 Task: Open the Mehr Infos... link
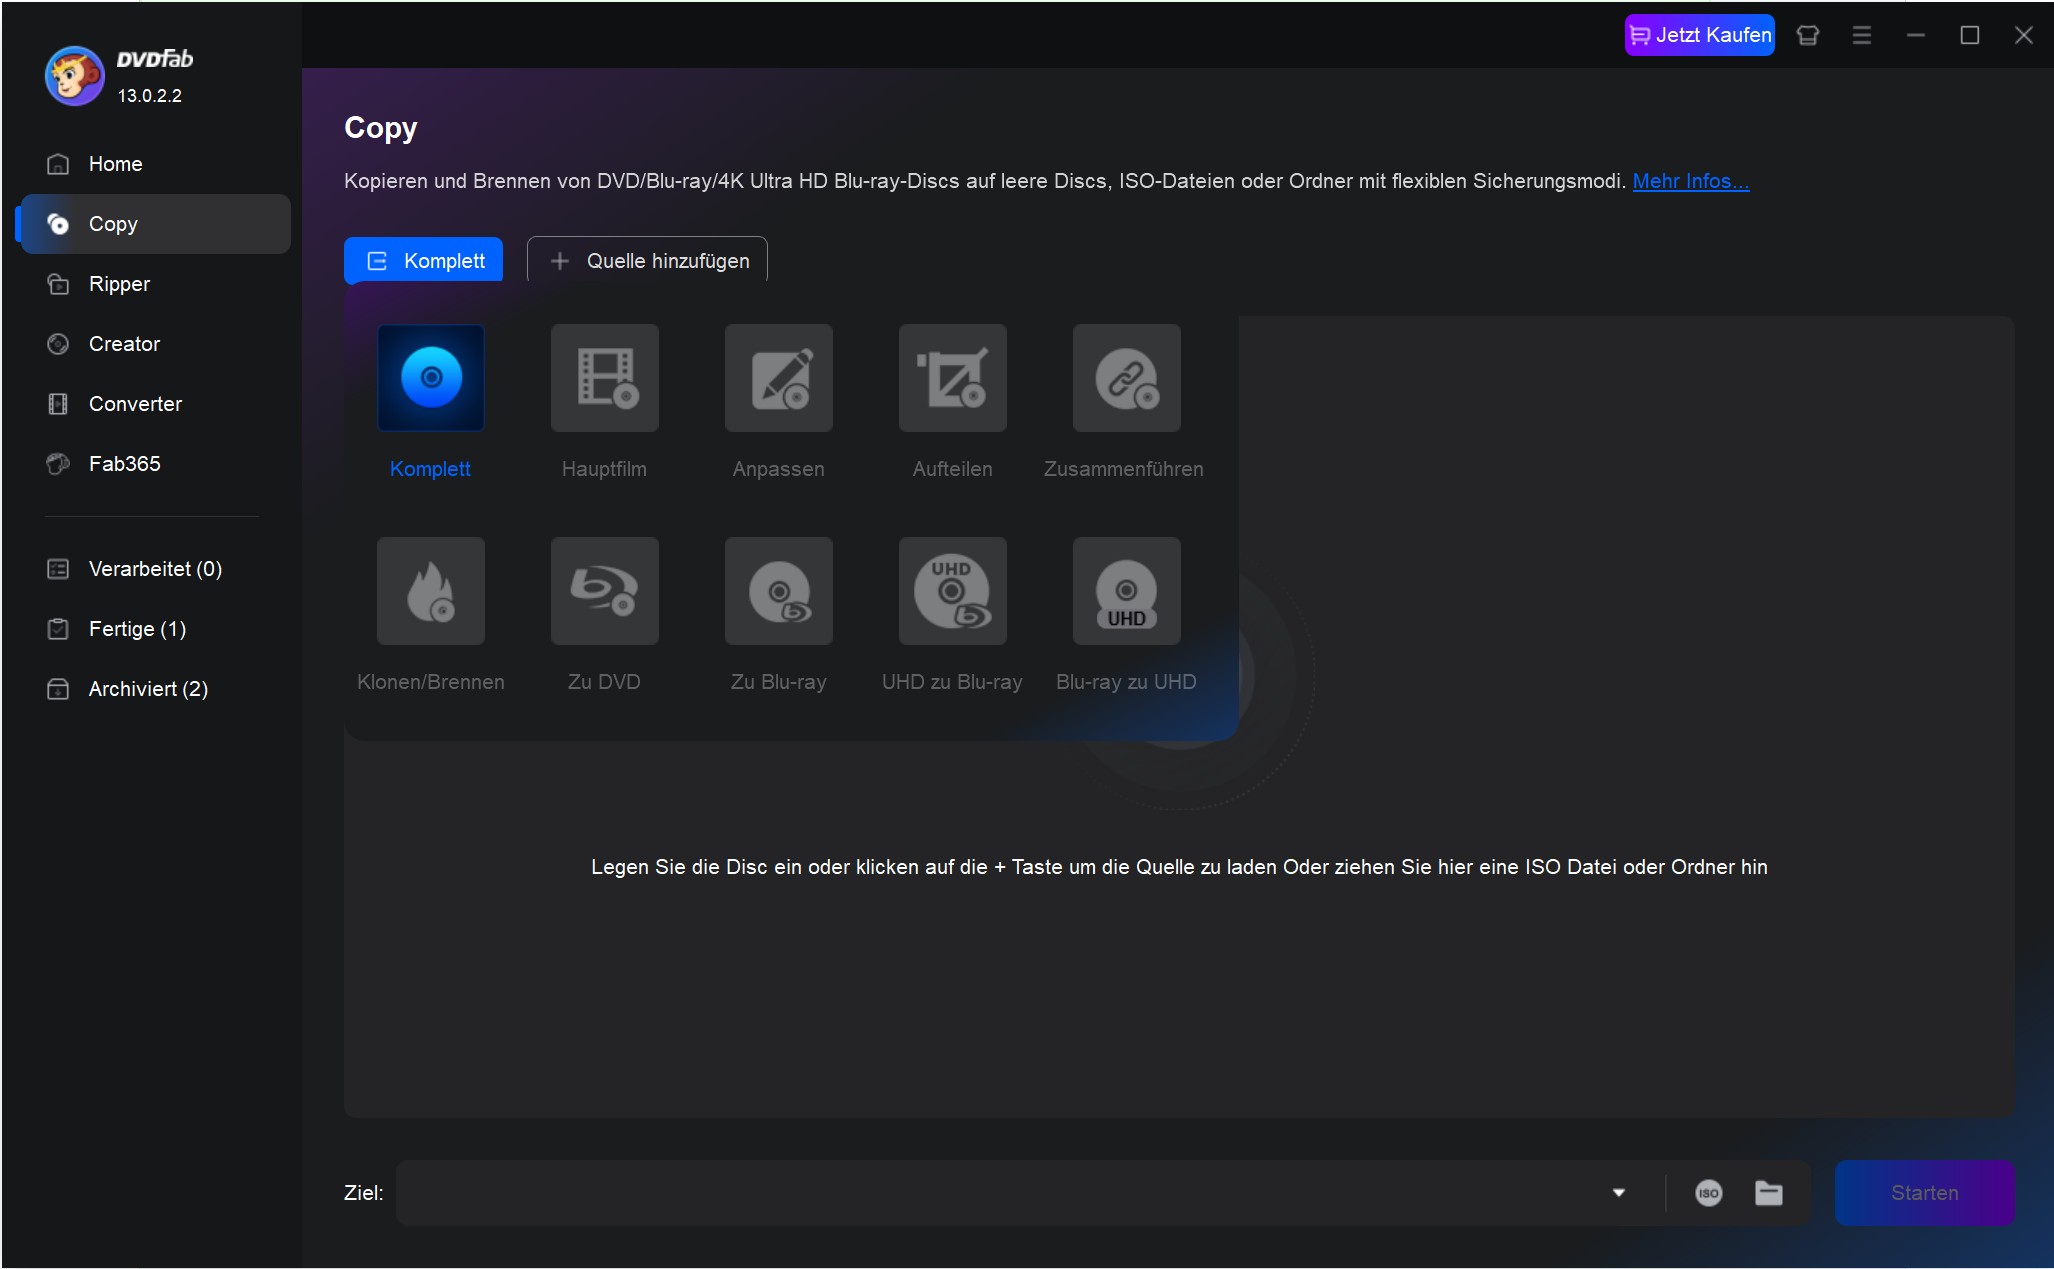coord(1691,181)
